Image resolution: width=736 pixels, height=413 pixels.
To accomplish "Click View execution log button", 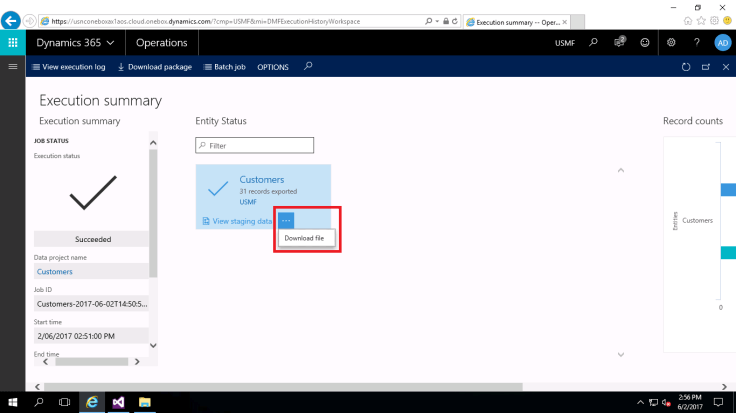I will tap(69, 67).
